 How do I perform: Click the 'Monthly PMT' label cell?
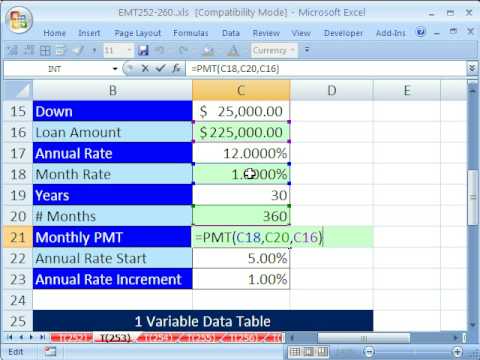113,237
